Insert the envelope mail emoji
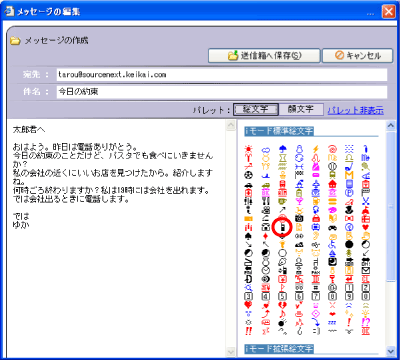Viewport: 400px width, 360px height. pyautogui.click(x=366, y=271)
